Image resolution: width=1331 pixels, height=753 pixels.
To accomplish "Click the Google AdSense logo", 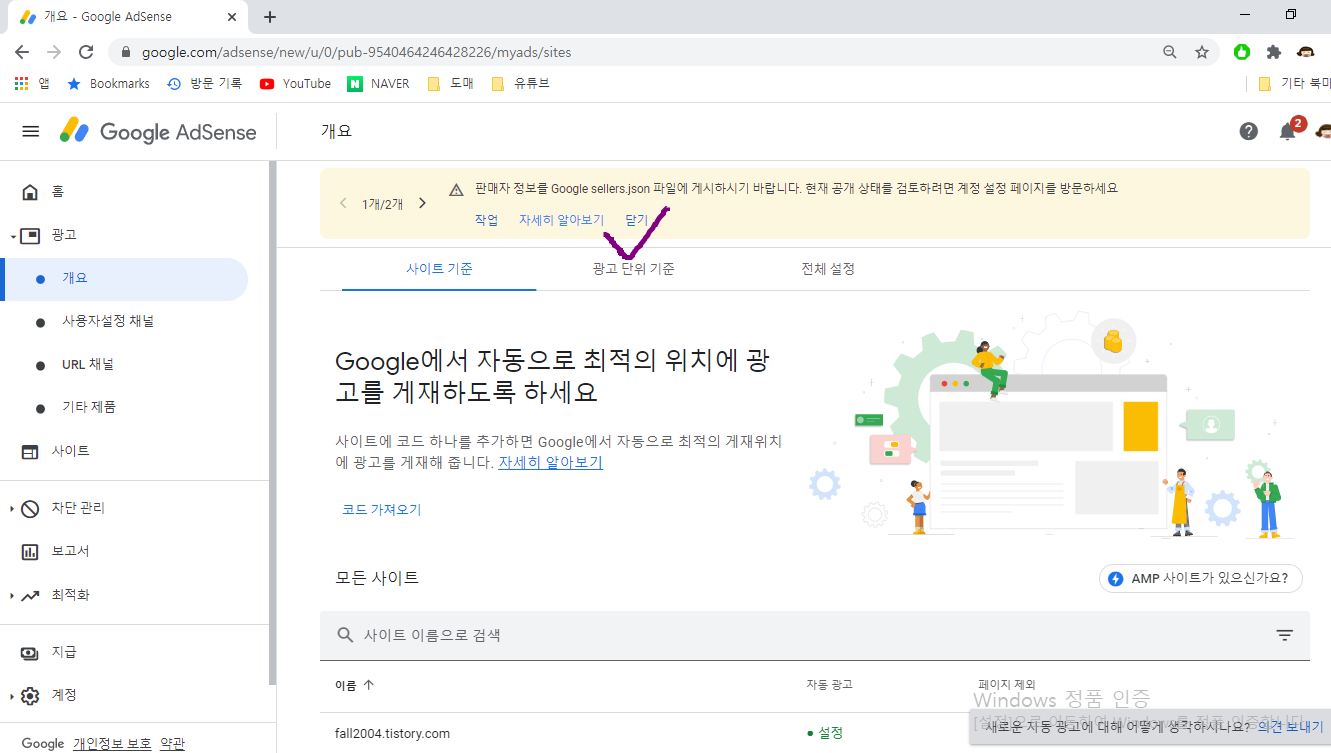I will pos(158,131).
